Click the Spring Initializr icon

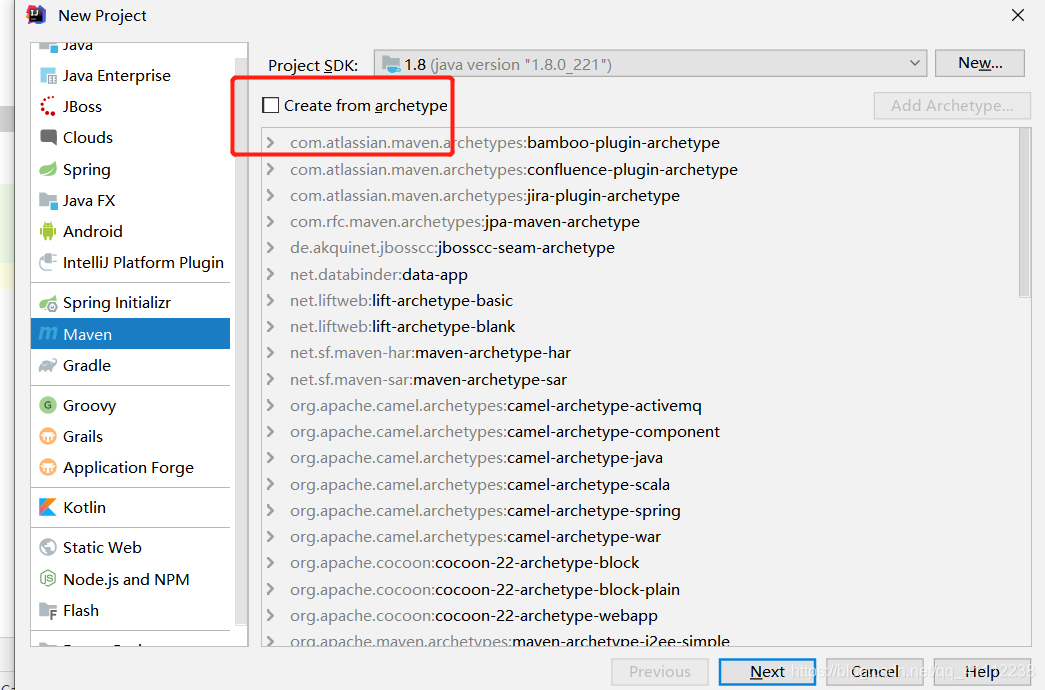tap(48, 303)
